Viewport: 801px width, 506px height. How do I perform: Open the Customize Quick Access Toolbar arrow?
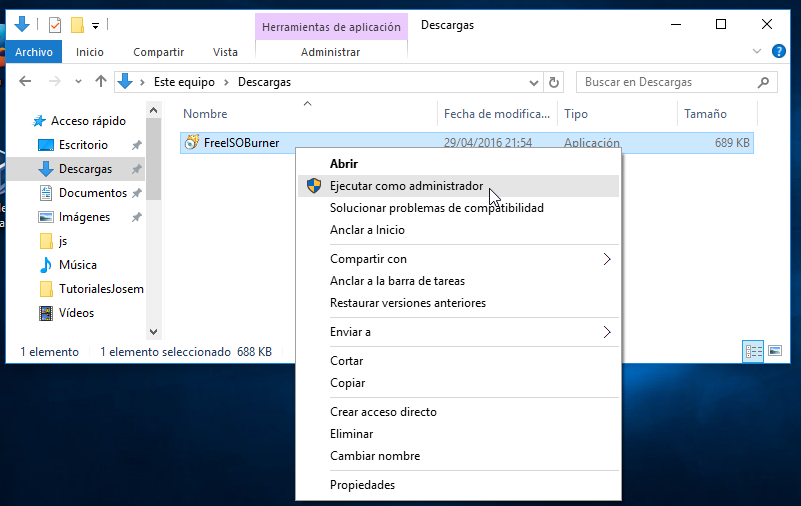pyautogui.click(x=96, y=26)
